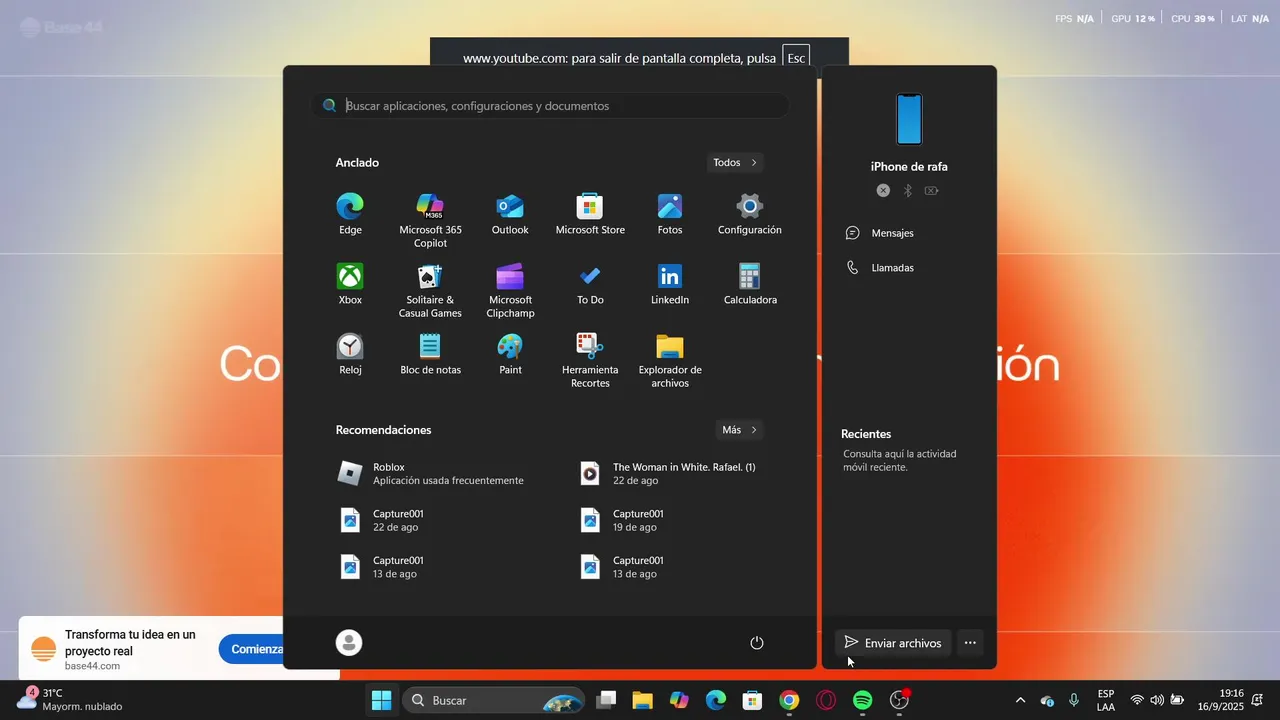Click the phone Bluetooth status icon

908,190
